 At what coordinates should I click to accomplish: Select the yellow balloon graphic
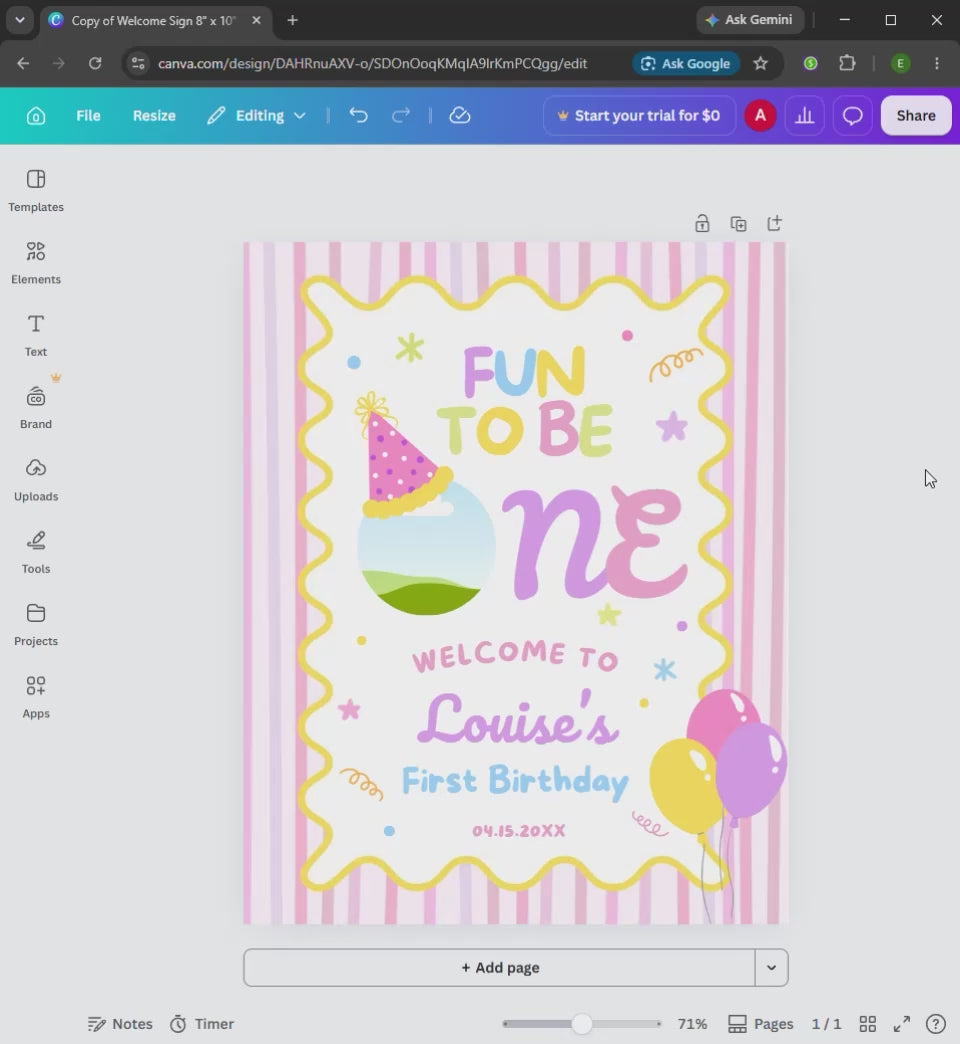click(683, 784)
